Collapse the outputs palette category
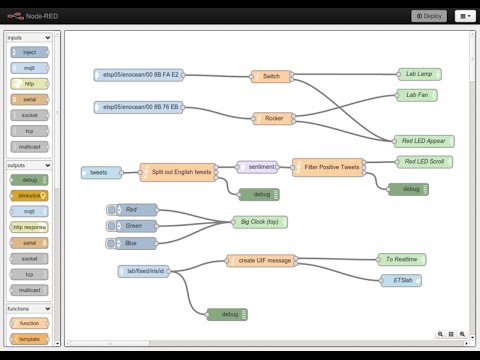 [x=29, y=165]
